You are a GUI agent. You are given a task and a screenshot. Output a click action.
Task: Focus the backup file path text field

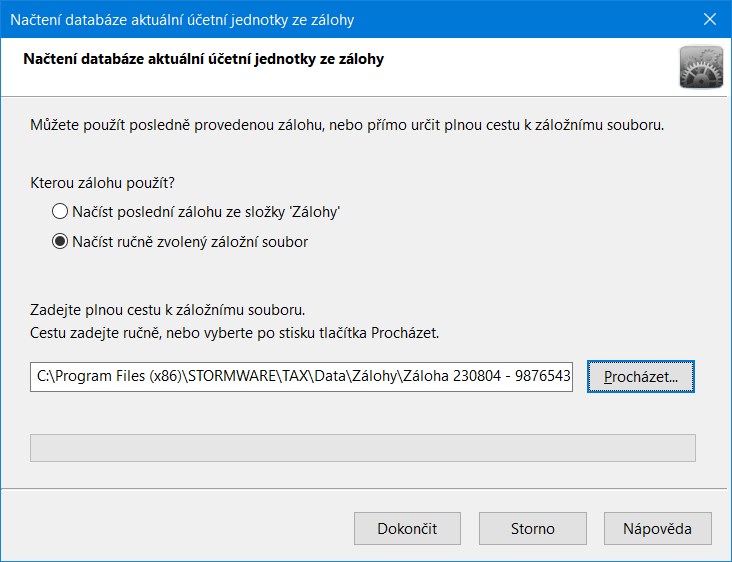[x=301, y=377]
